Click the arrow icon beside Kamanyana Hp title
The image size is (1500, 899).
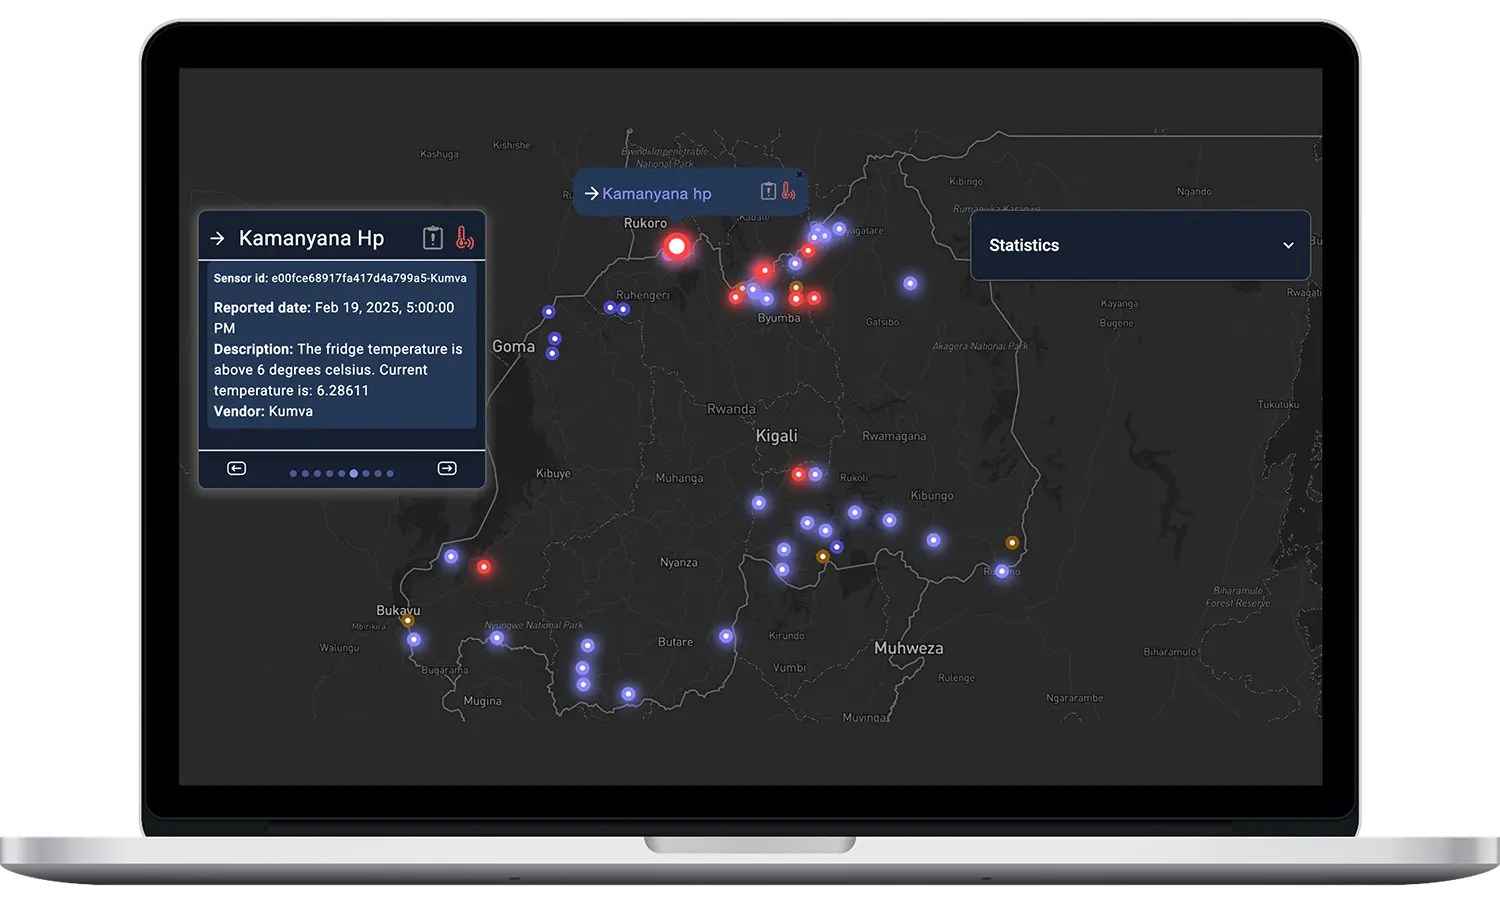(x=218, y=238)
